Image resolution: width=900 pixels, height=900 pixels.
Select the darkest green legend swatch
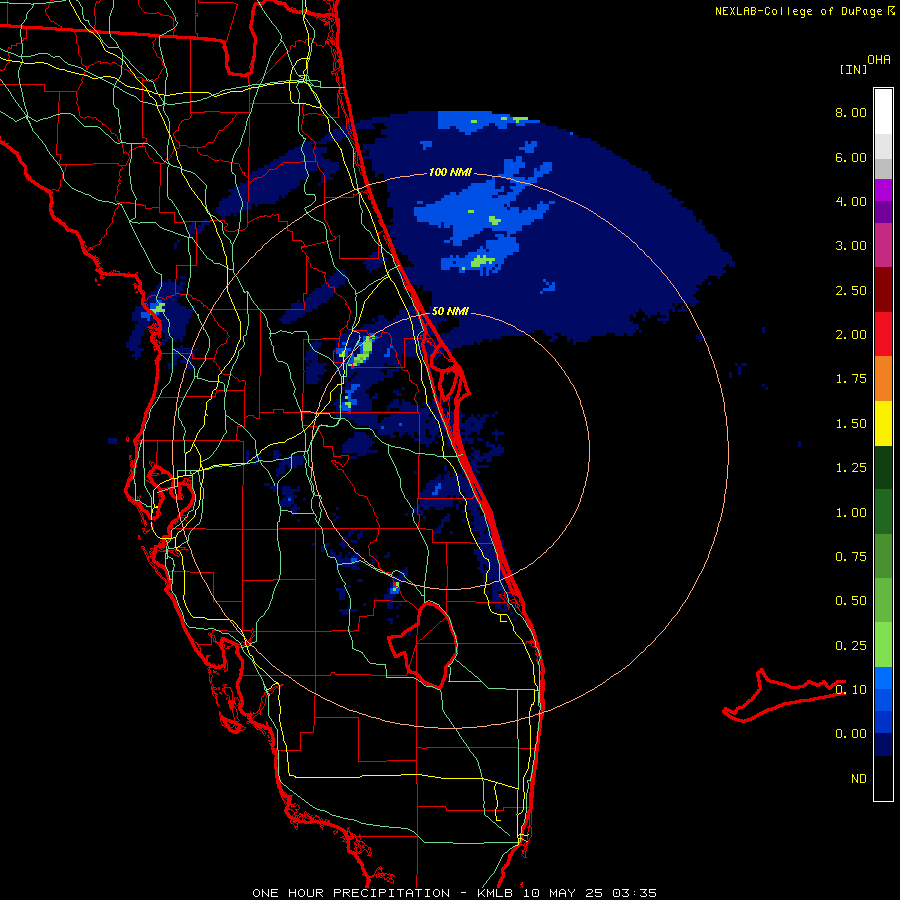pyautogui.click(x=883, y=468)
